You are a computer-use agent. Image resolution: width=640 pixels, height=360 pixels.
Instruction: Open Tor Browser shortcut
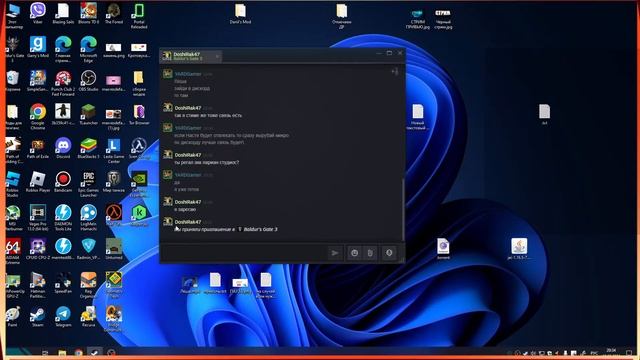pos(139,114)
